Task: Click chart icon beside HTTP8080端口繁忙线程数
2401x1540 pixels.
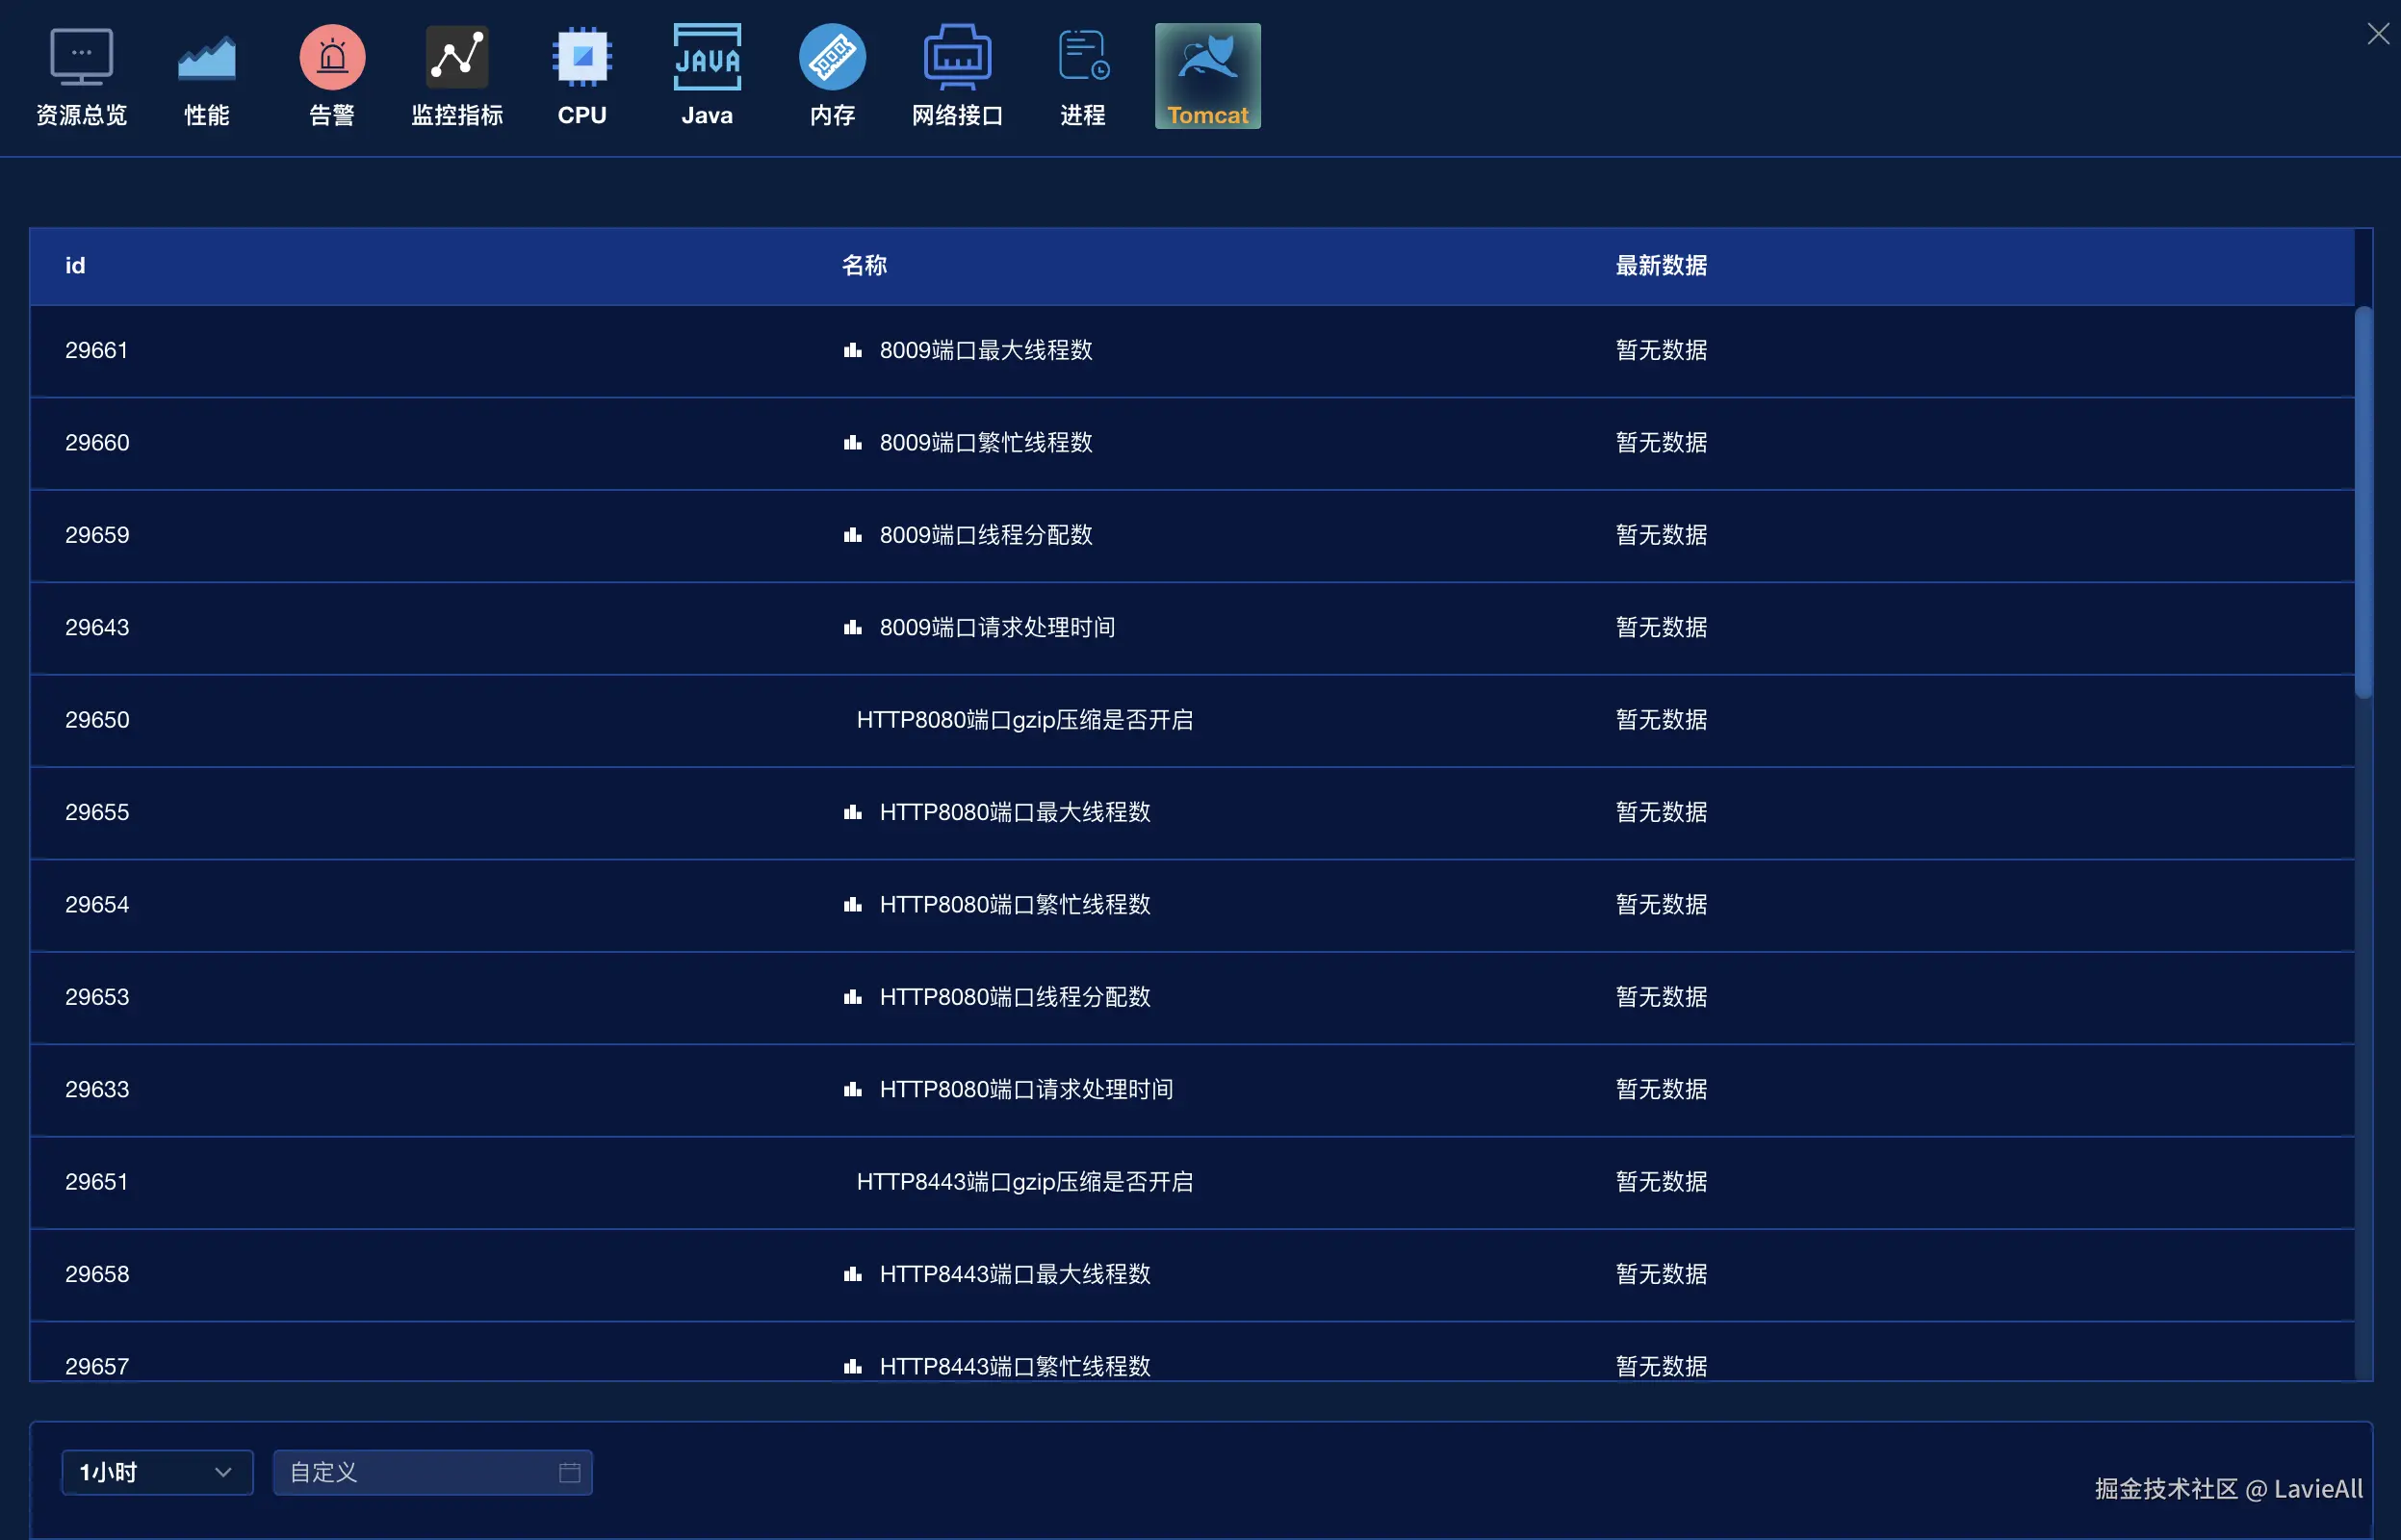Action: [852, 905]
